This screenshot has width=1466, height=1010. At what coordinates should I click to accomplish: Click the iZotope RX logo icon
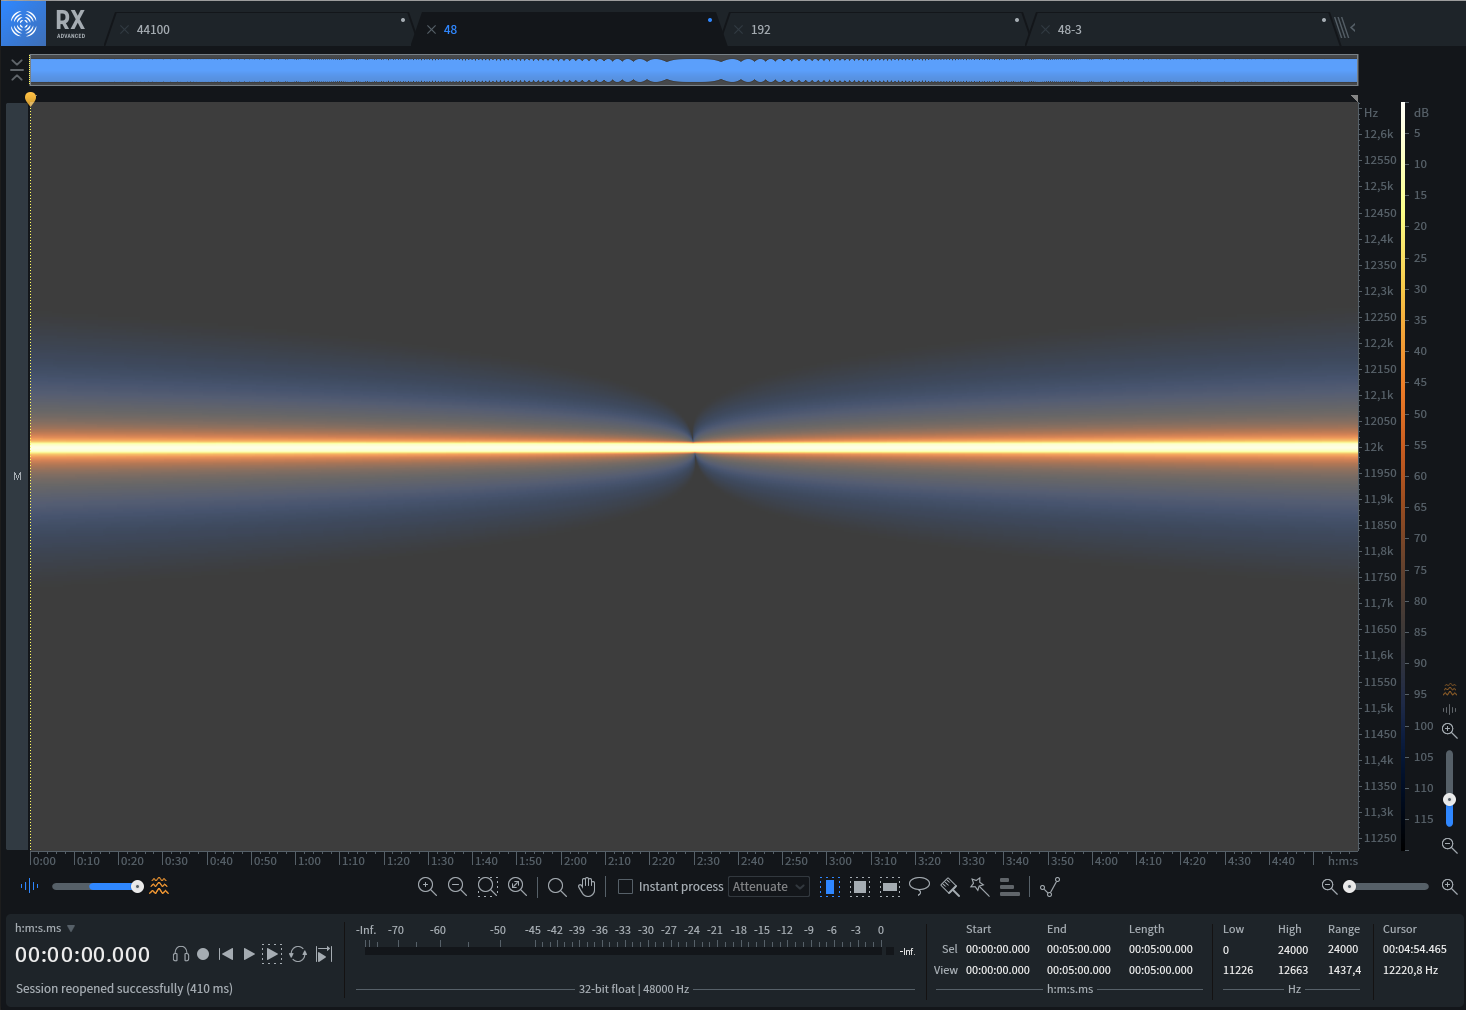[x=23, y=23]
